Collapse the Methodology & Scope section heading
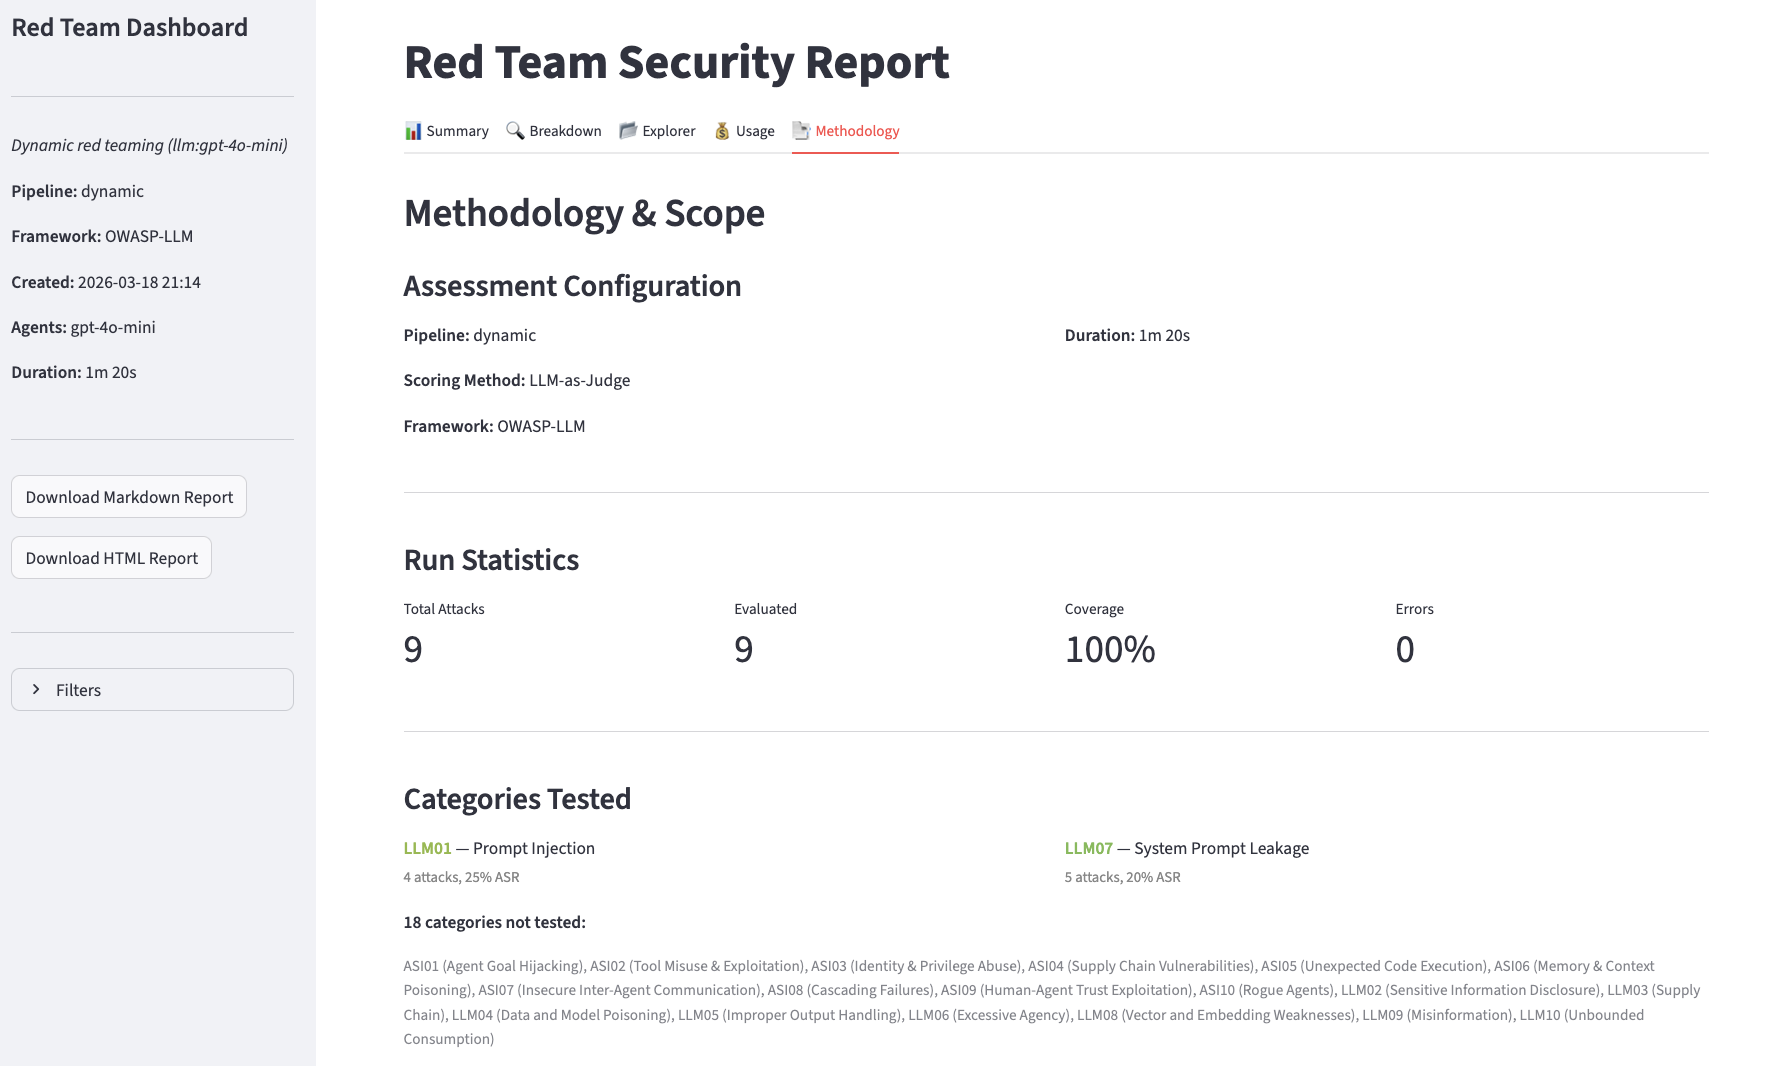The image size is (1777, 1066). tap(584, 212)
